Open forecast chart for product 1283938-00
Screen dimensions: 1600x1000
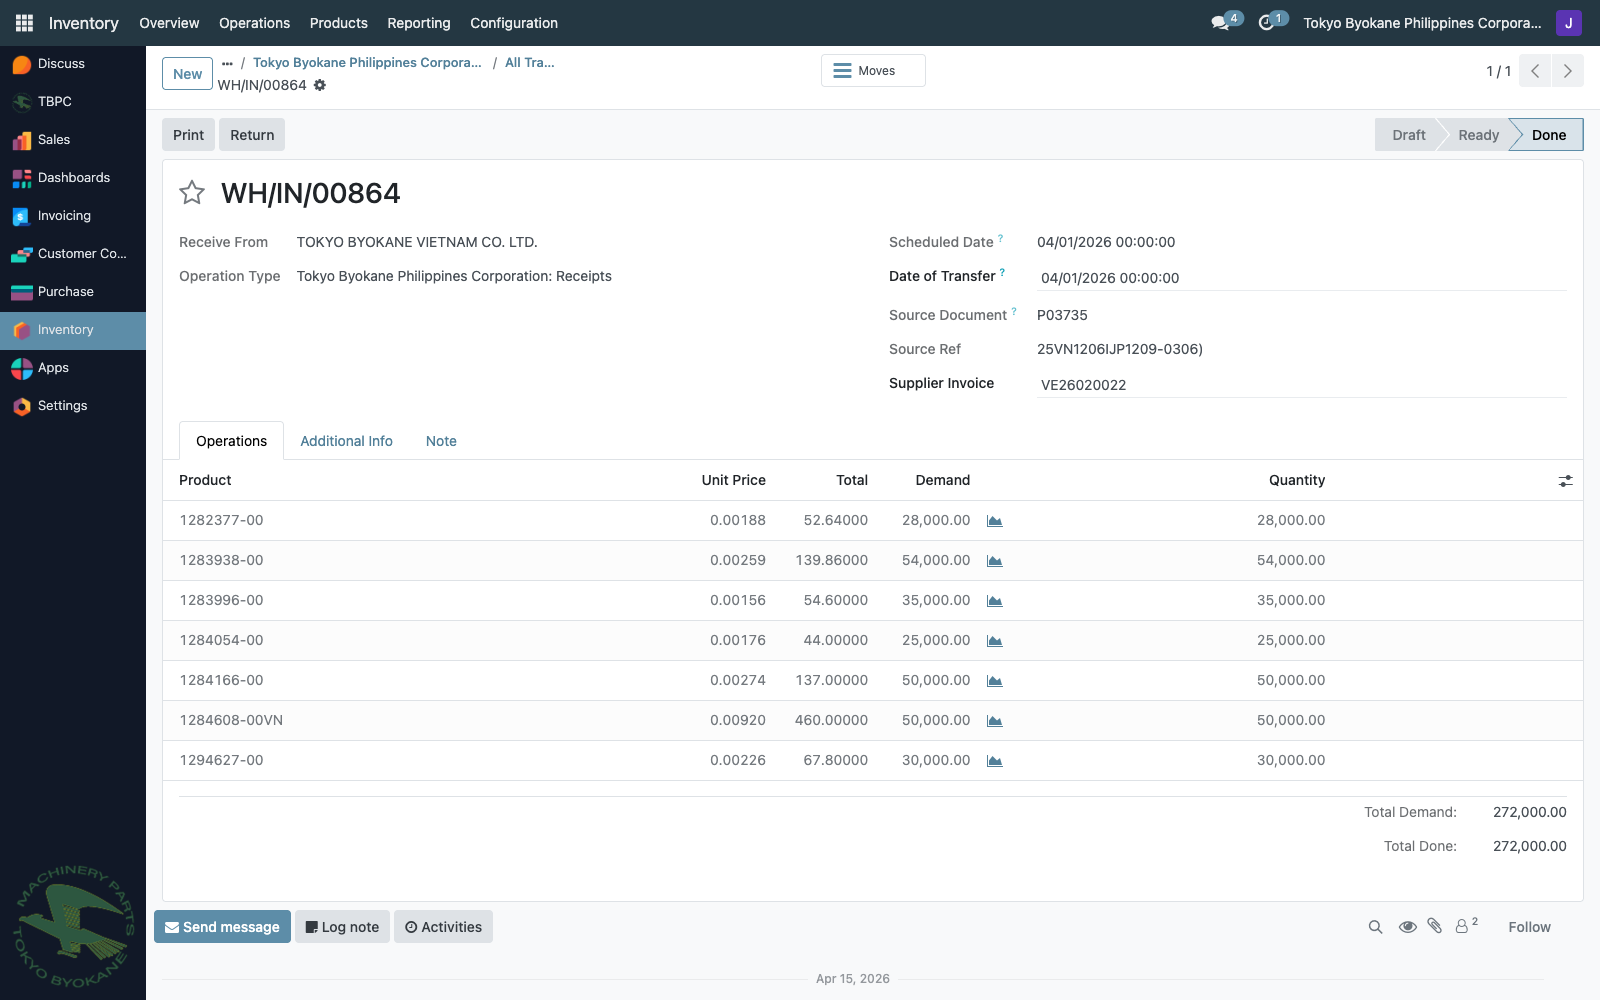(995, 561)
